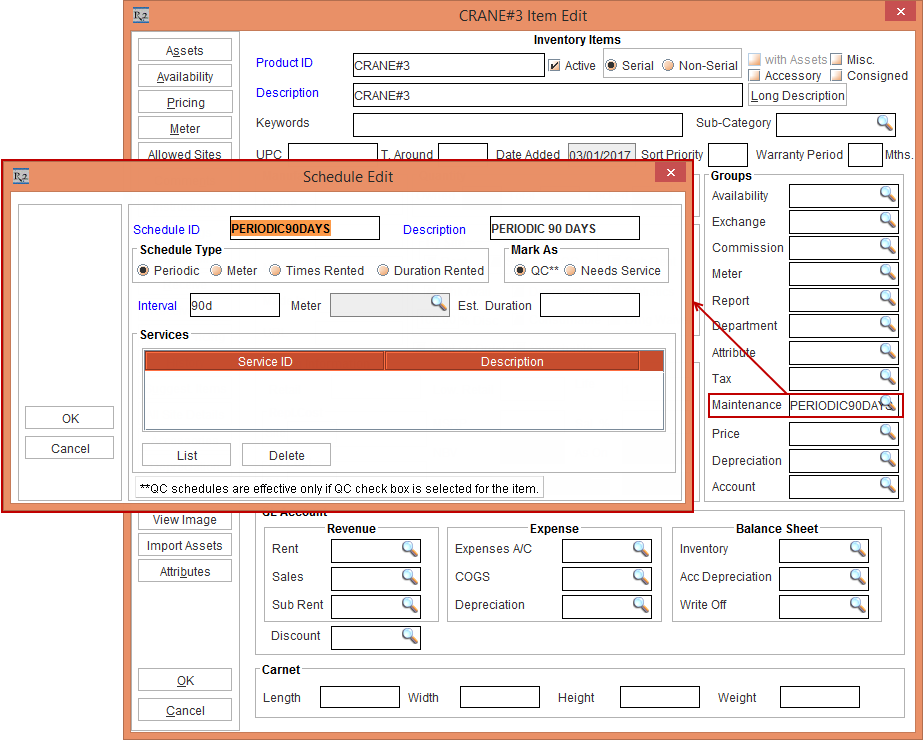Click into the Interval input field
The width and height of the screenshot is (923, 740).
click(234, 306)
